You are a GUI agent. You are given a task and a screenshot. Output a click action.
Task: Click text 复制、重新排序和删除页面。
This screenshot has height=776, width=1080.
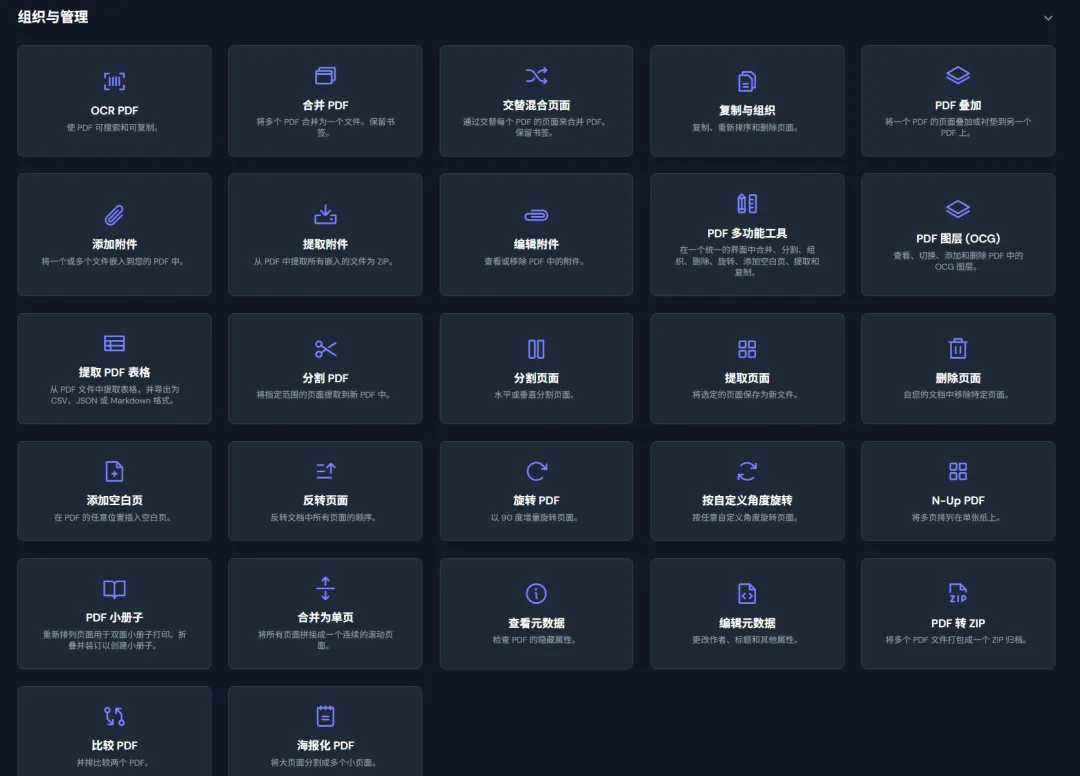pos(747,128)
